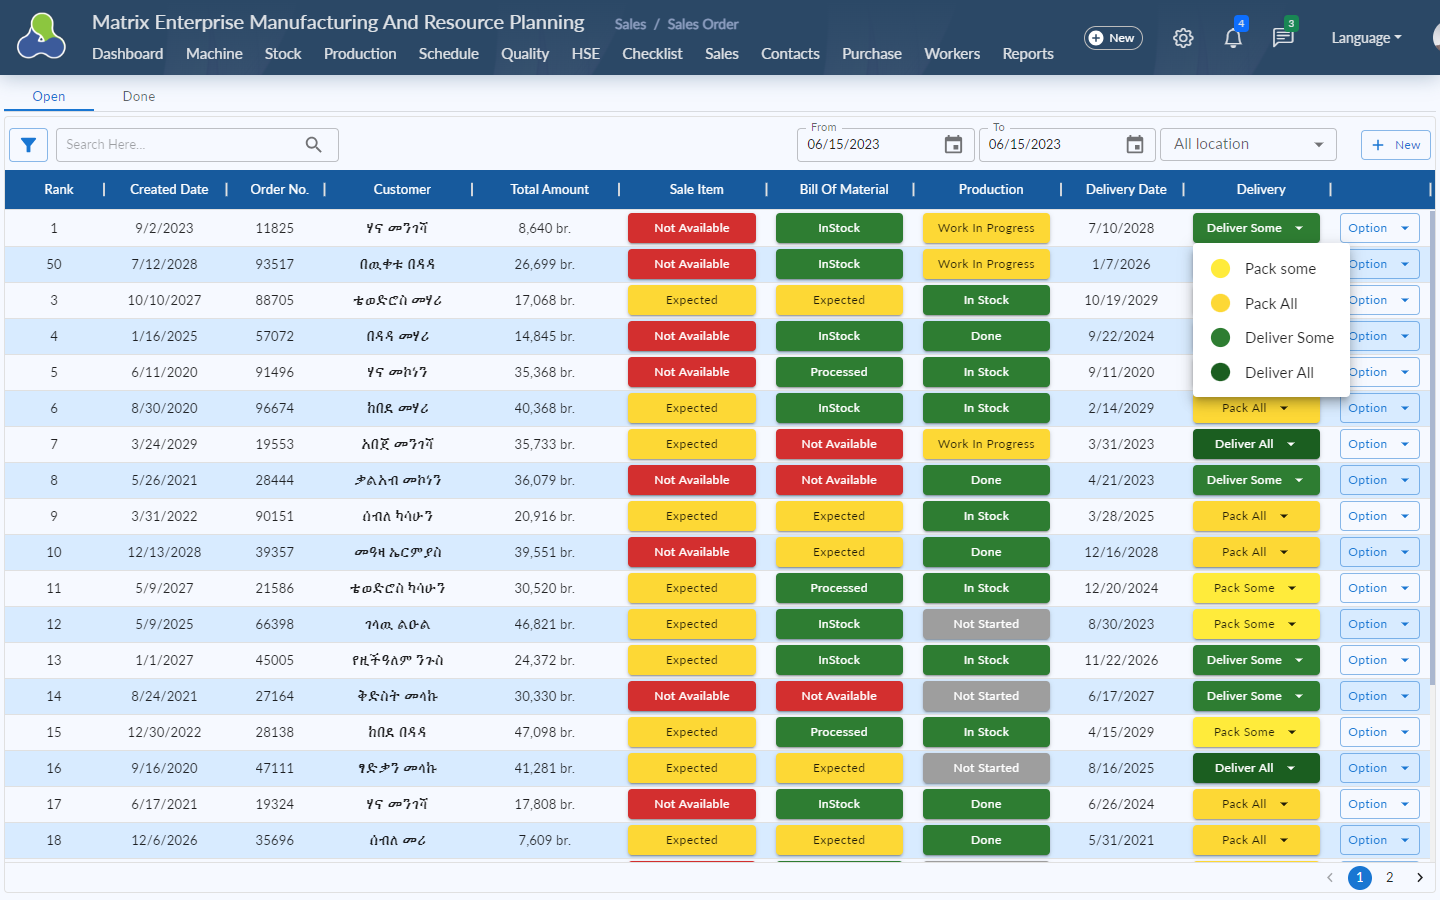This screenshot has height=900, width=1440.
Task: Open the Quality menu
Action: click(x=525, y=54)
